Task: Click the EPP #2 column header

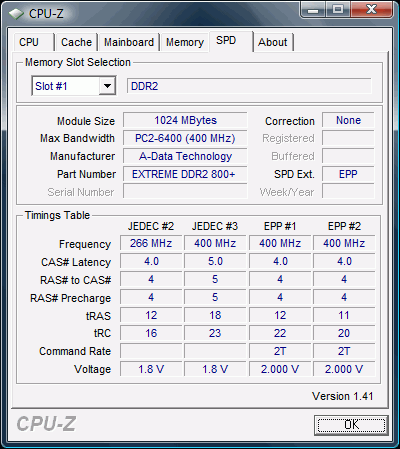Action: point(344,226)
